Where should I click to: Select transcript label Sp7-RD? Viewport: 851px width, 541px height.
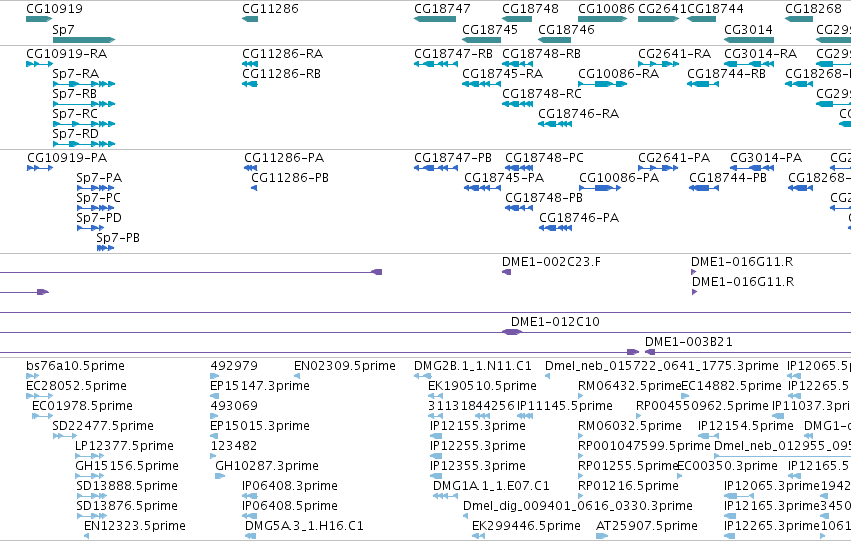point(75,134)
